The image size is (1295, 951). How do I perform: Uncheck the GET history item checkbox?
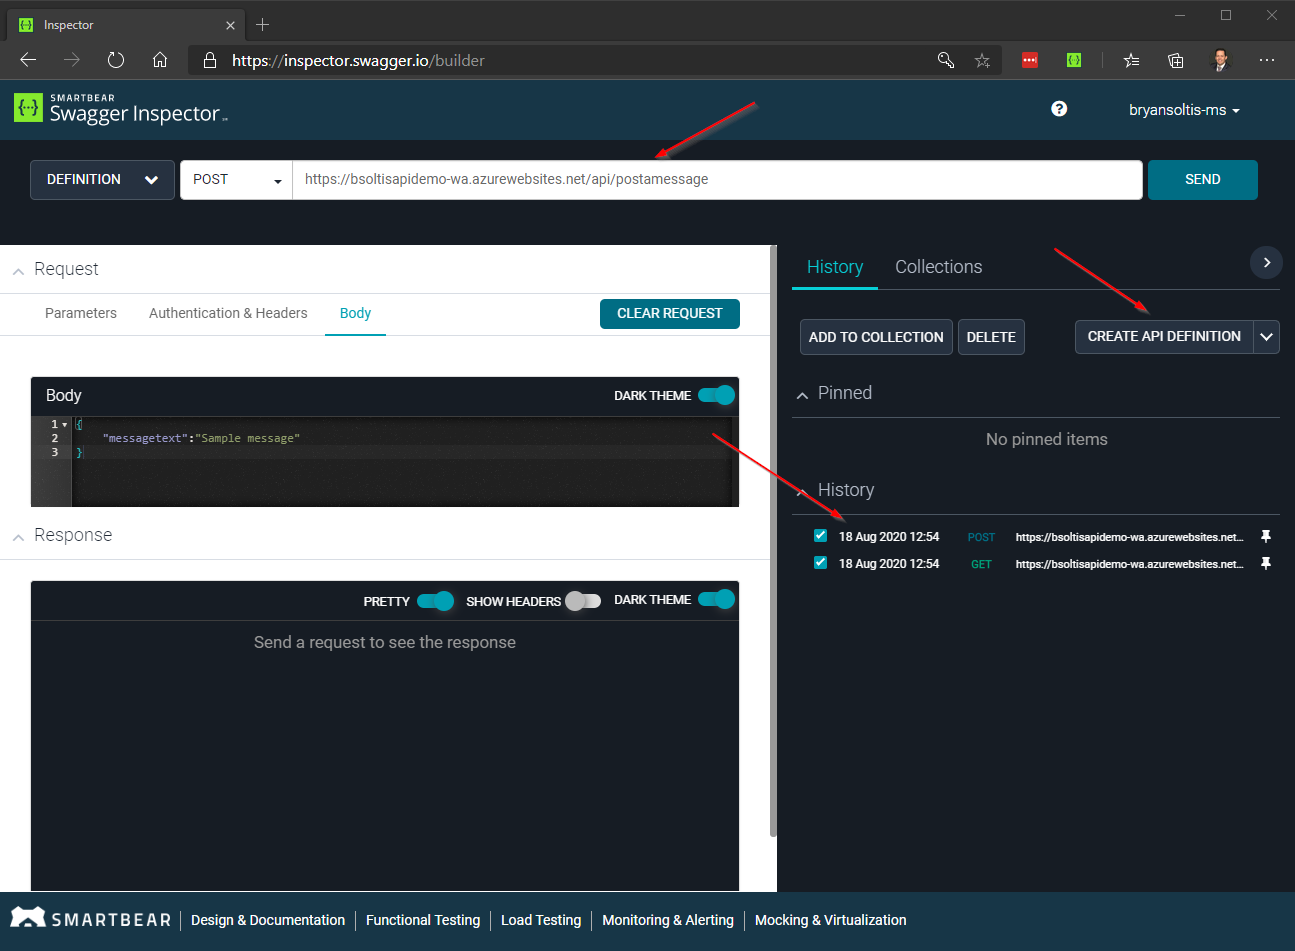(820, 563)
